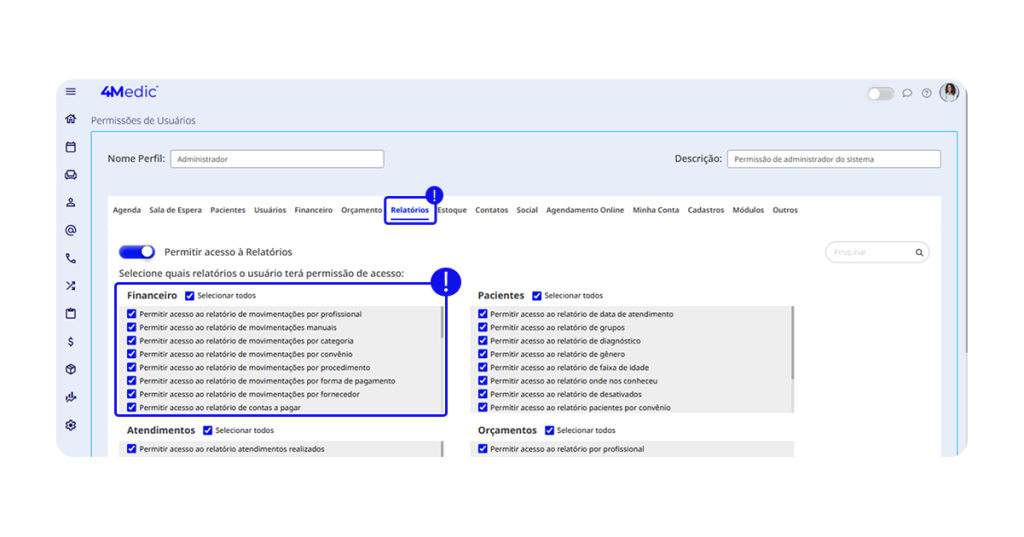The width and height of the screenshot is (1024, 537).
Task: Open the dollar sign financial icon
Action: click(71, 341)
